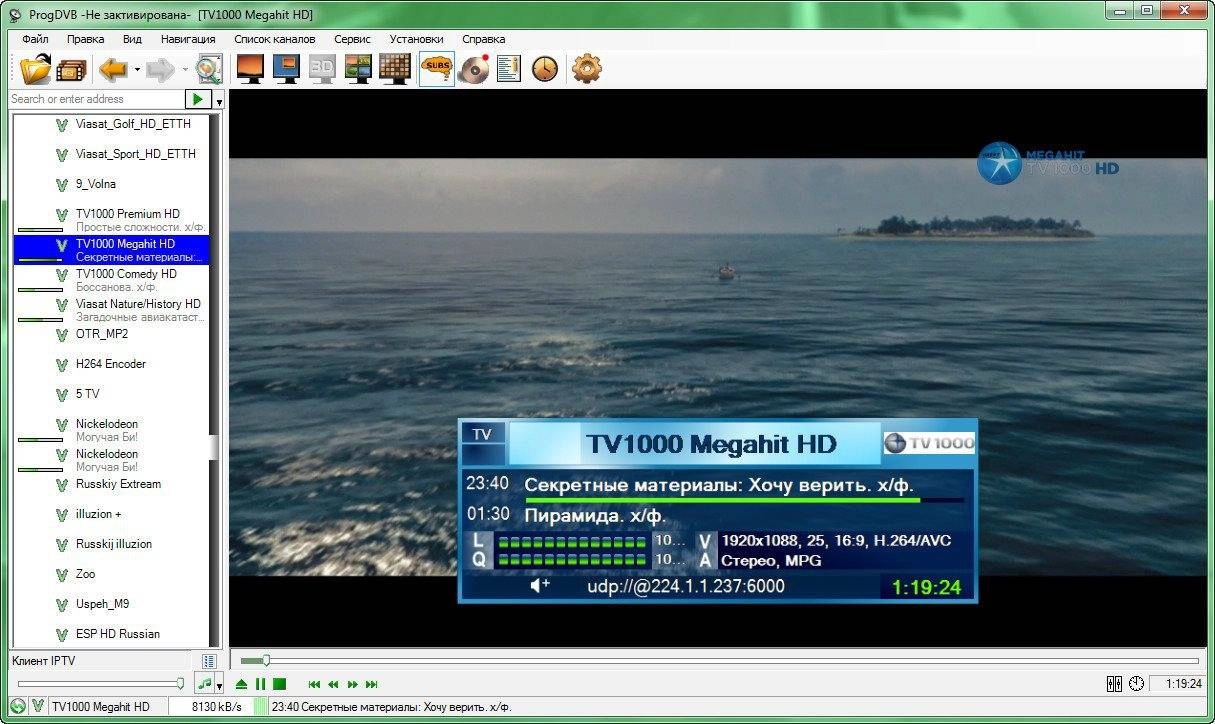Open the Установки menu
Image resolution: width=1215 pixels, height=724 pixels.
pos(416,39)
